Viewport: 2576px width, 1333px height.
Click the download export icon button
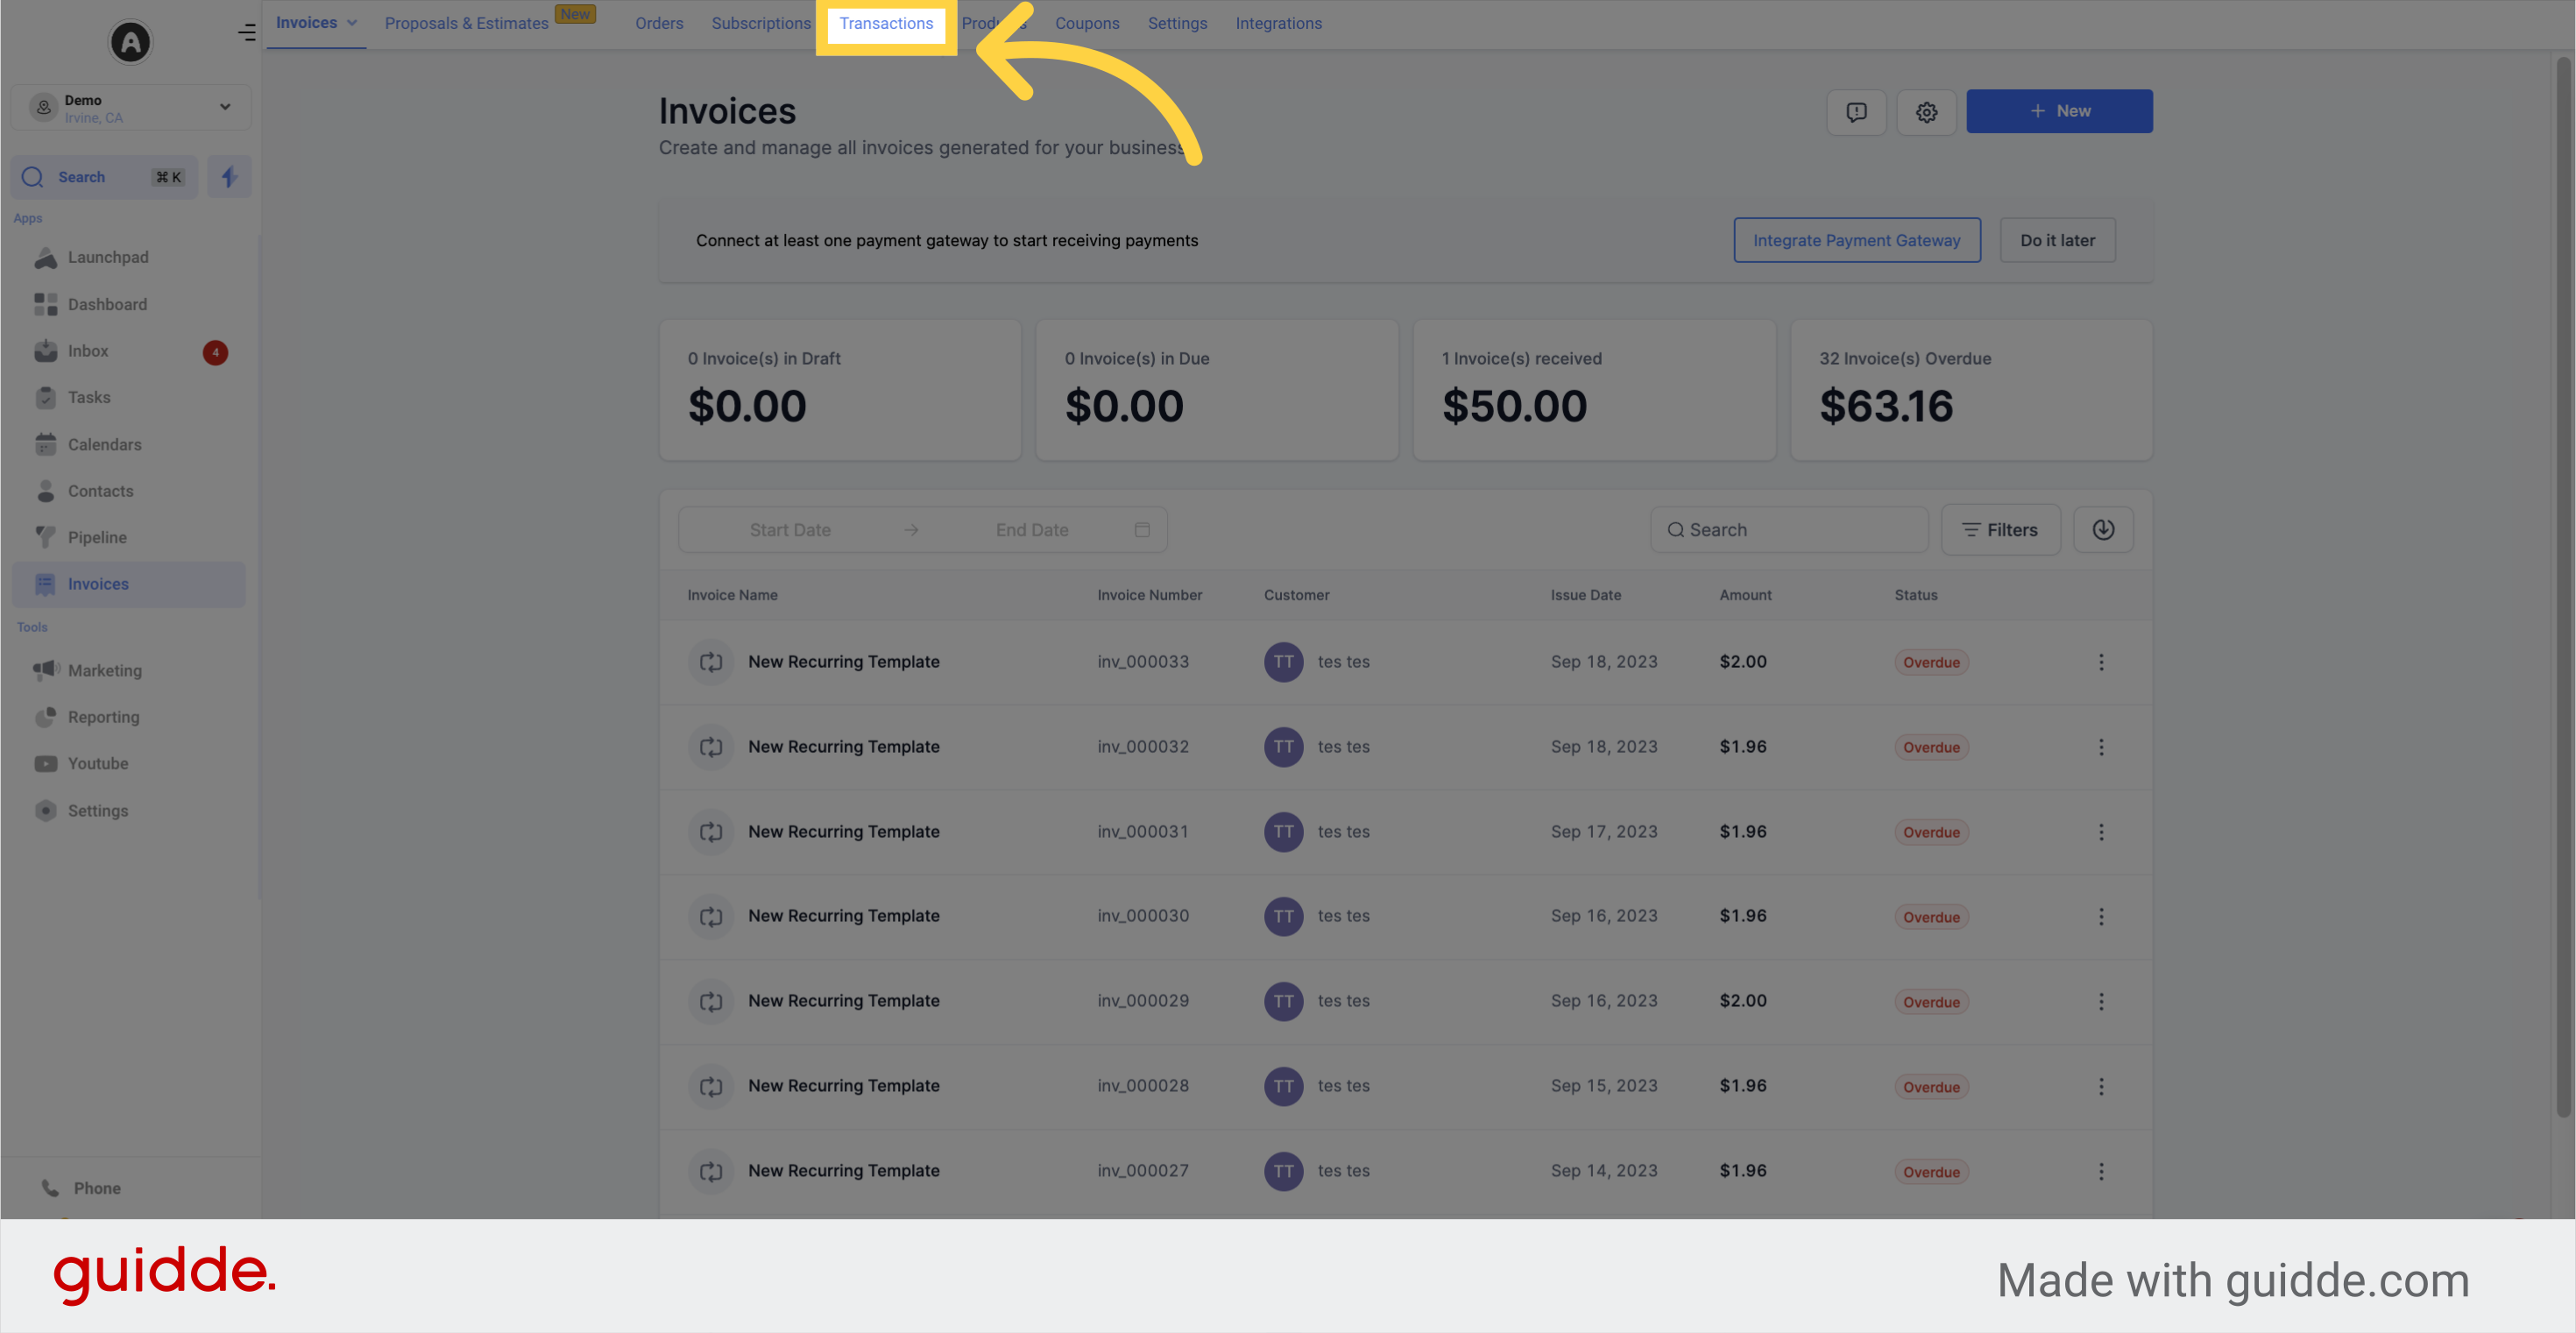[x=2103, y=530]
